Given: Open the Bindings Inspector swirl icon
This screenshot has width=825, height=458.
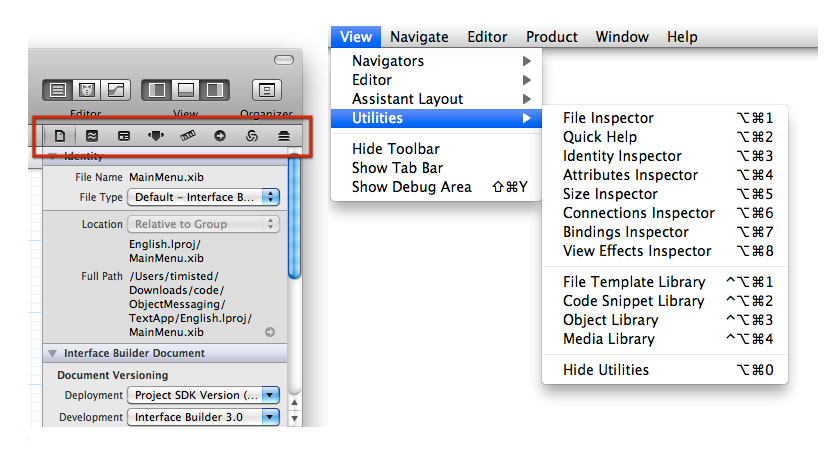Looking at the screenshot, I should tap(252, 135).
